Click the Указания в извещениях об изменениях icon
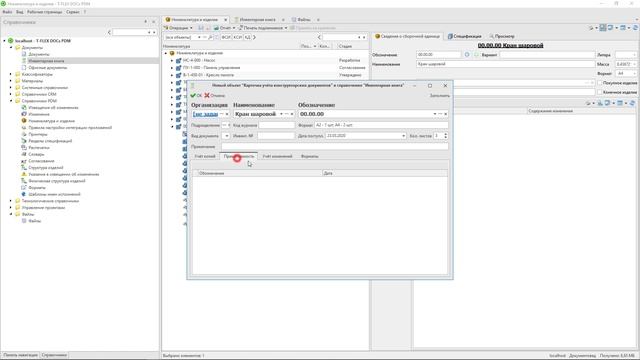The image size is (640, 360). 24,174
